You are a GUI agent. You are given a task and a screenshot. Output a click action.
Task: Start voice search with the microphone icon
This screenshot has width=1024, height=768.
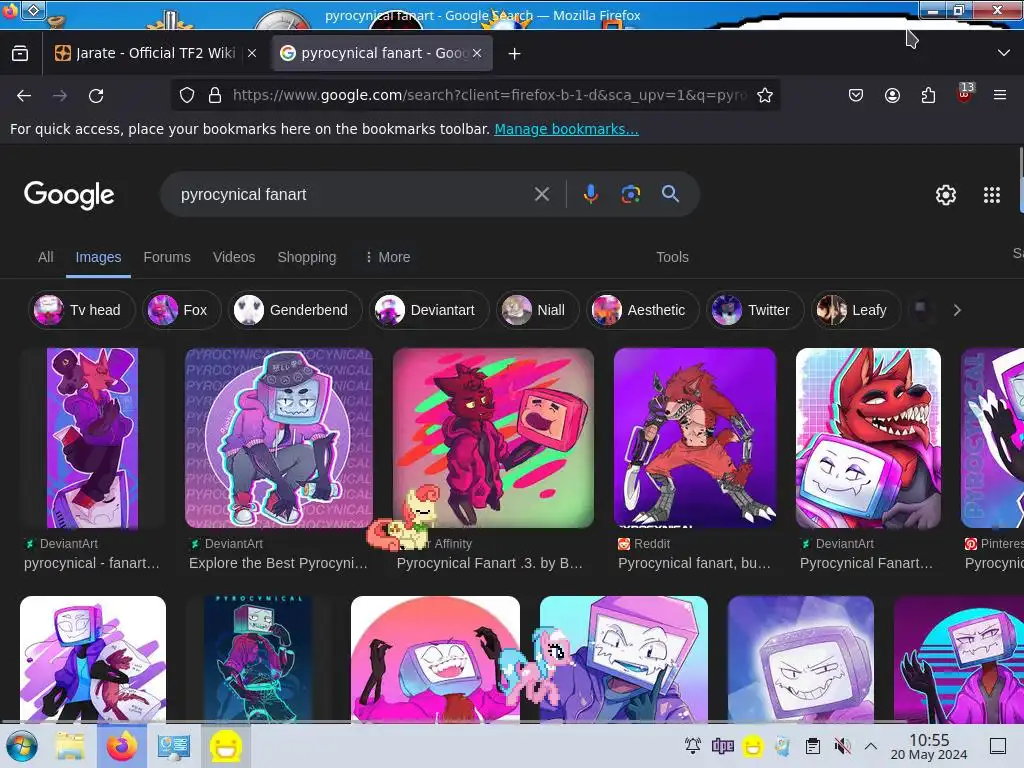click(x=590, y=194)
